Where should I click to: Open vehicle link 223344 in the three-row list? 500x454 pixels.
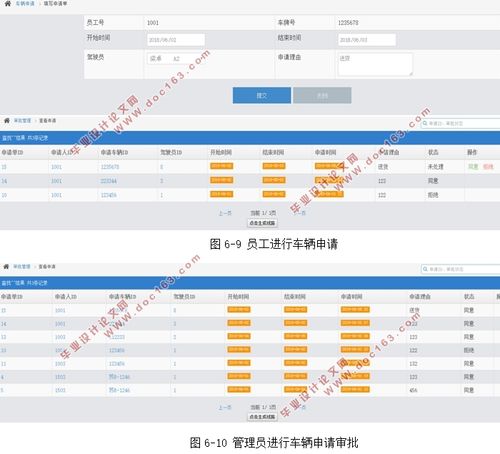pyautogui.click(x=109, y=181)
